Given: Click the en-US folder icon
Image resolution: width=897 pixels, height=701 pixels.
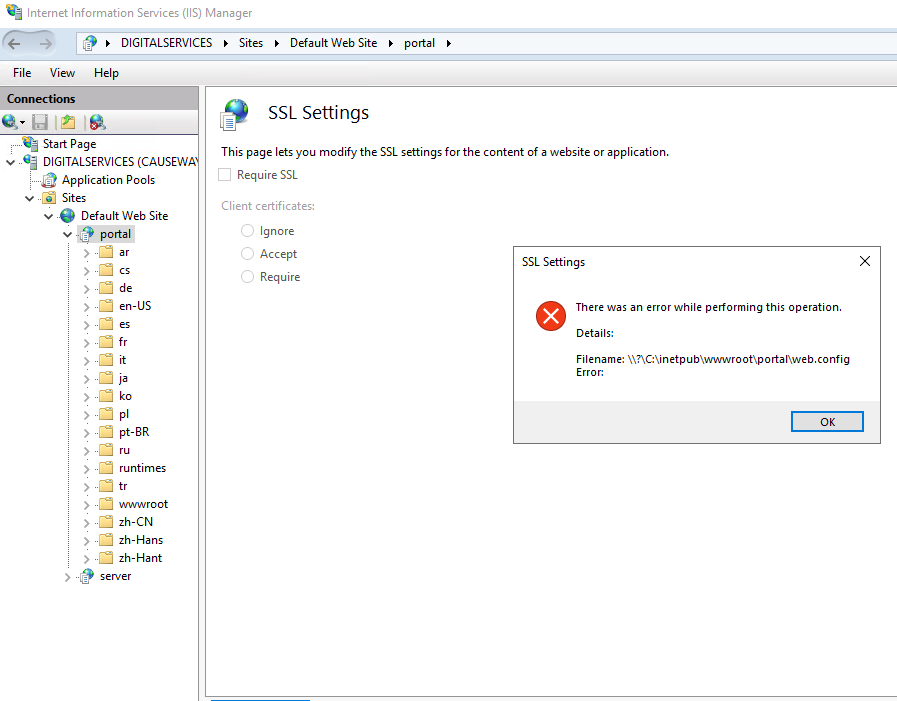Looking at the screenshot, I should (106, 306).
